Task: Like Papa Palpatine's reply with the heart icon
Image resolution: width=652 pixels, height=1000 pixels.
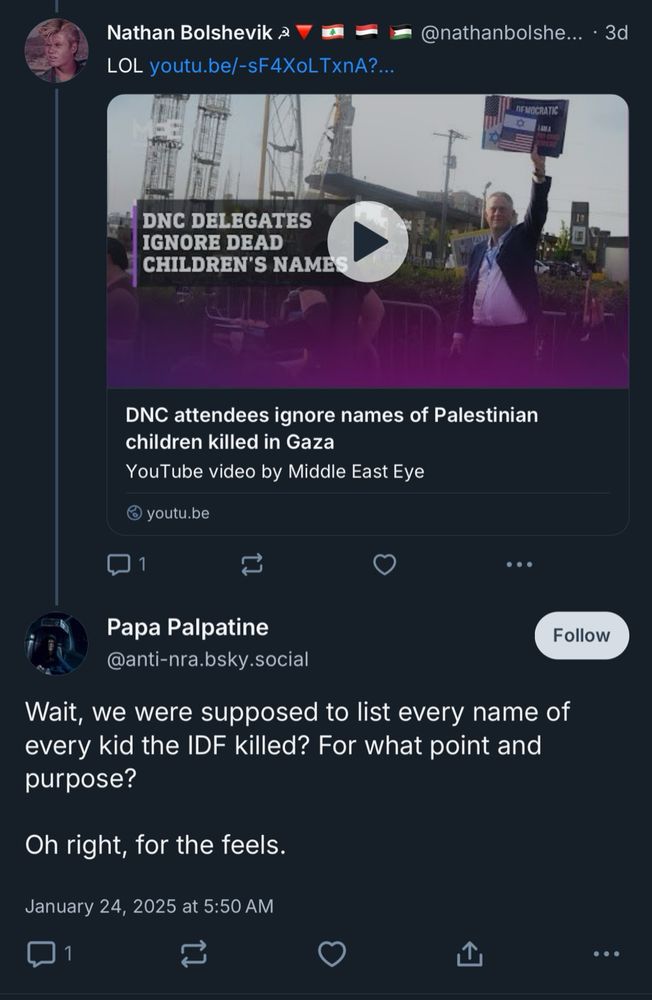Action: tap(334, 953)
